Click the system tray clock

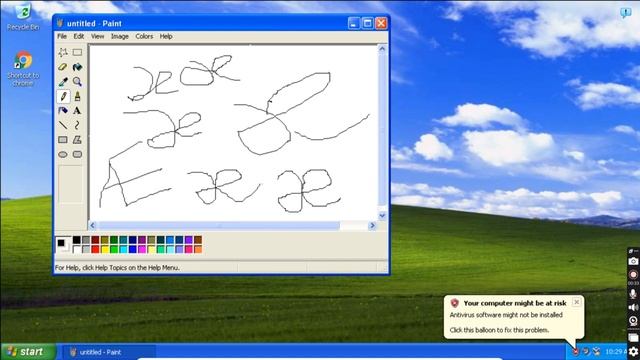[616, 351]
